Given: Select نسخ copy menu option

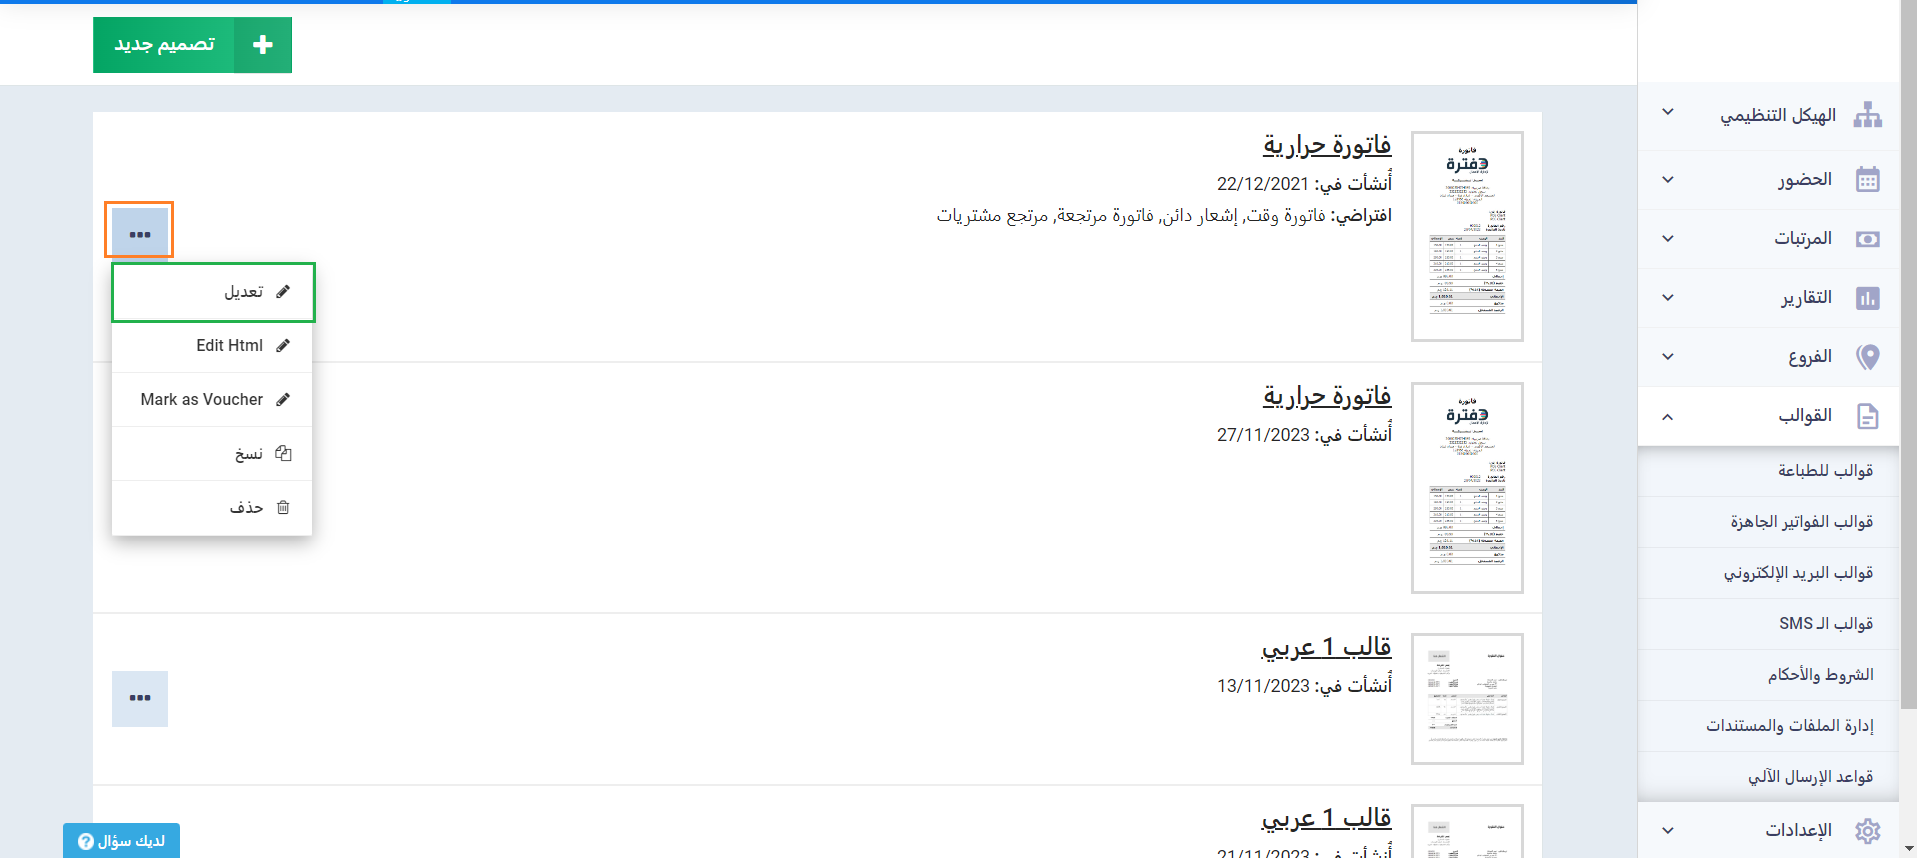Looking at the screenshot, I should 213,454.
